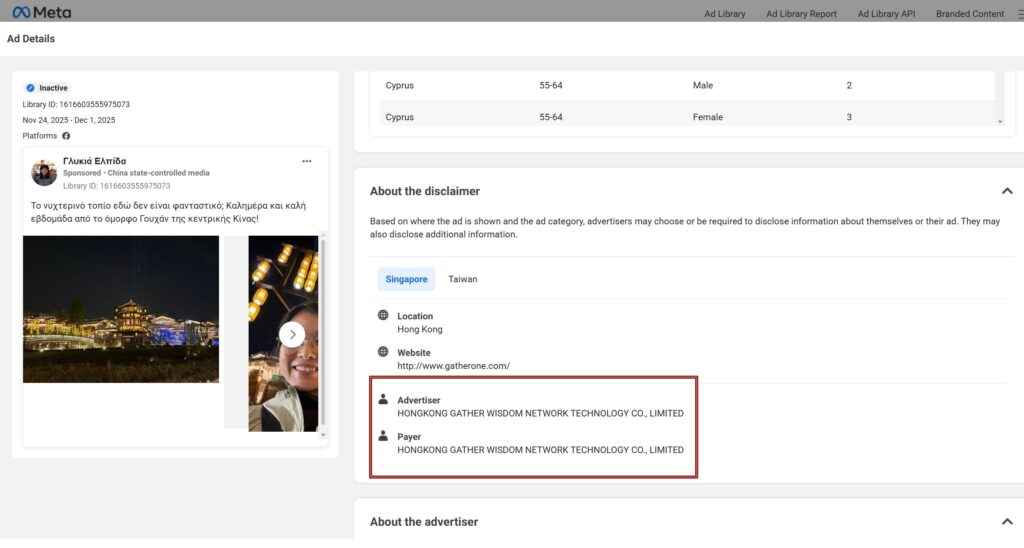Go to the Ad Library API page

pyautogui.click(x=886, y=14)
